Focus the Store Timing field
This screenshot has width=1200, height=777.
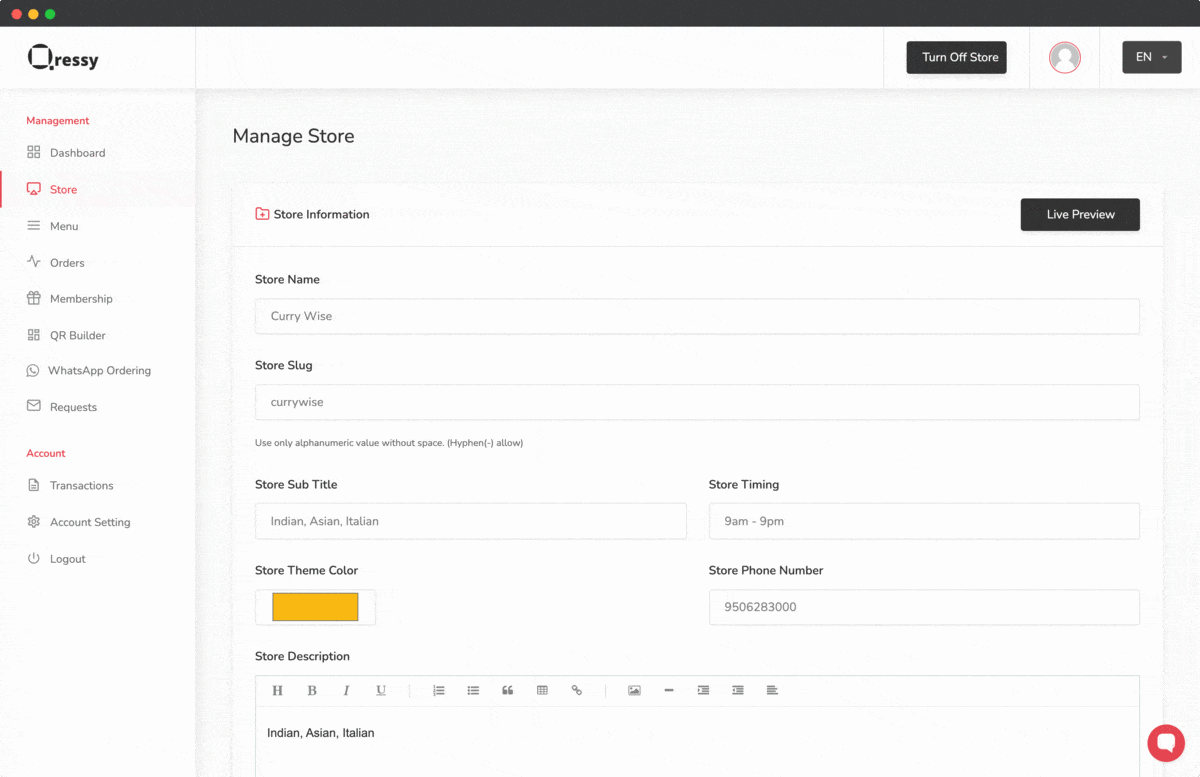tap(924, 521)
